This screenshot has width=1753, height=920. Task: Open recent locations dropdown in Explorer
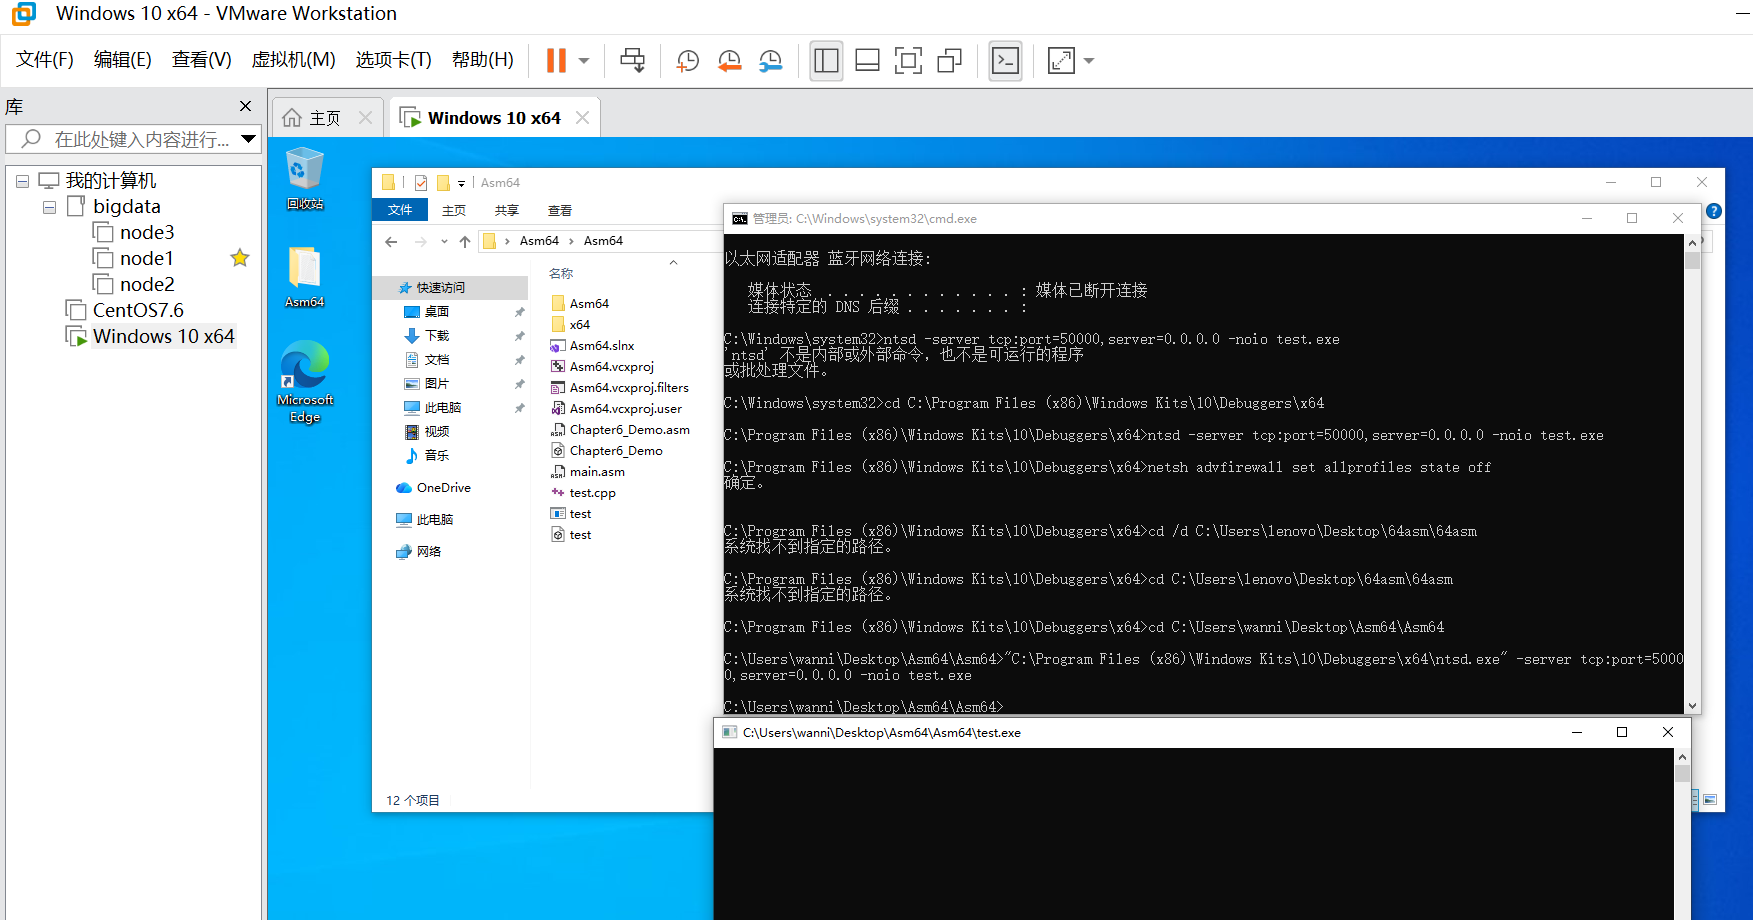pos(444,241)
